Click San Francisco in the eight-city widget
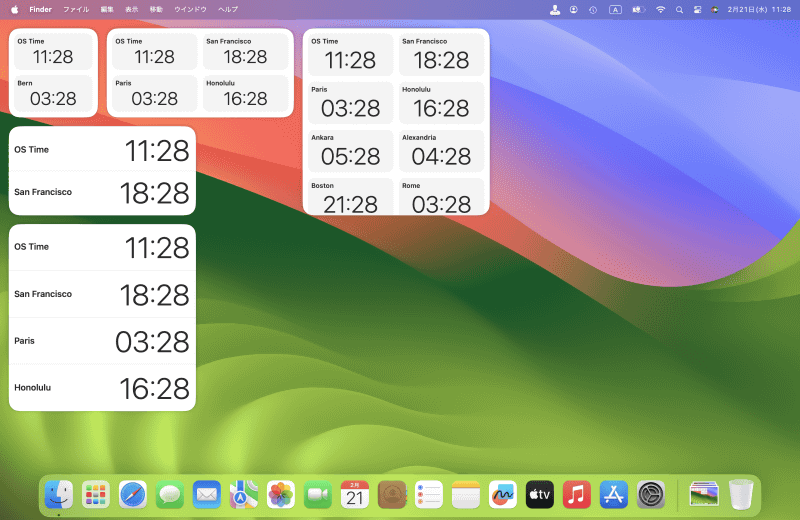 pyautogui.click(x=441, y=55)
